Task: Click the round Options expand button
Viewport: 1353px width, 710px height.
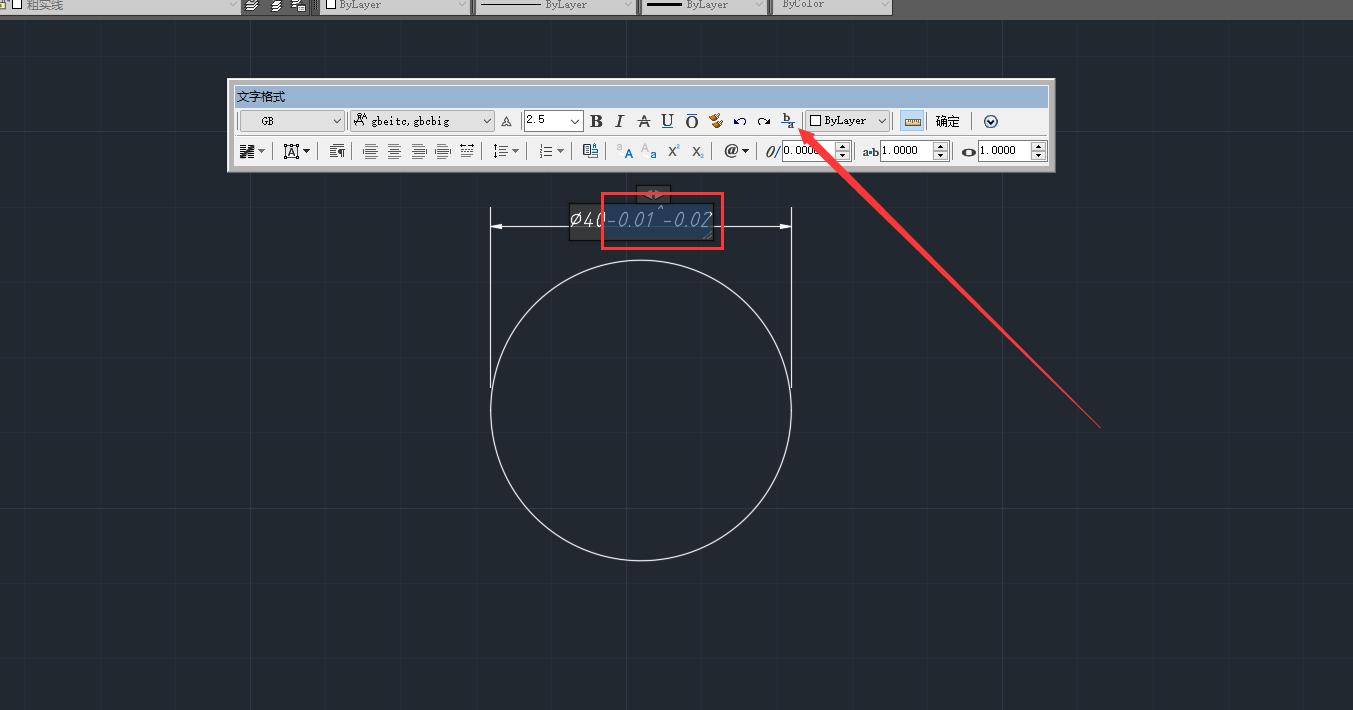Action: click(x=991, y=121)
